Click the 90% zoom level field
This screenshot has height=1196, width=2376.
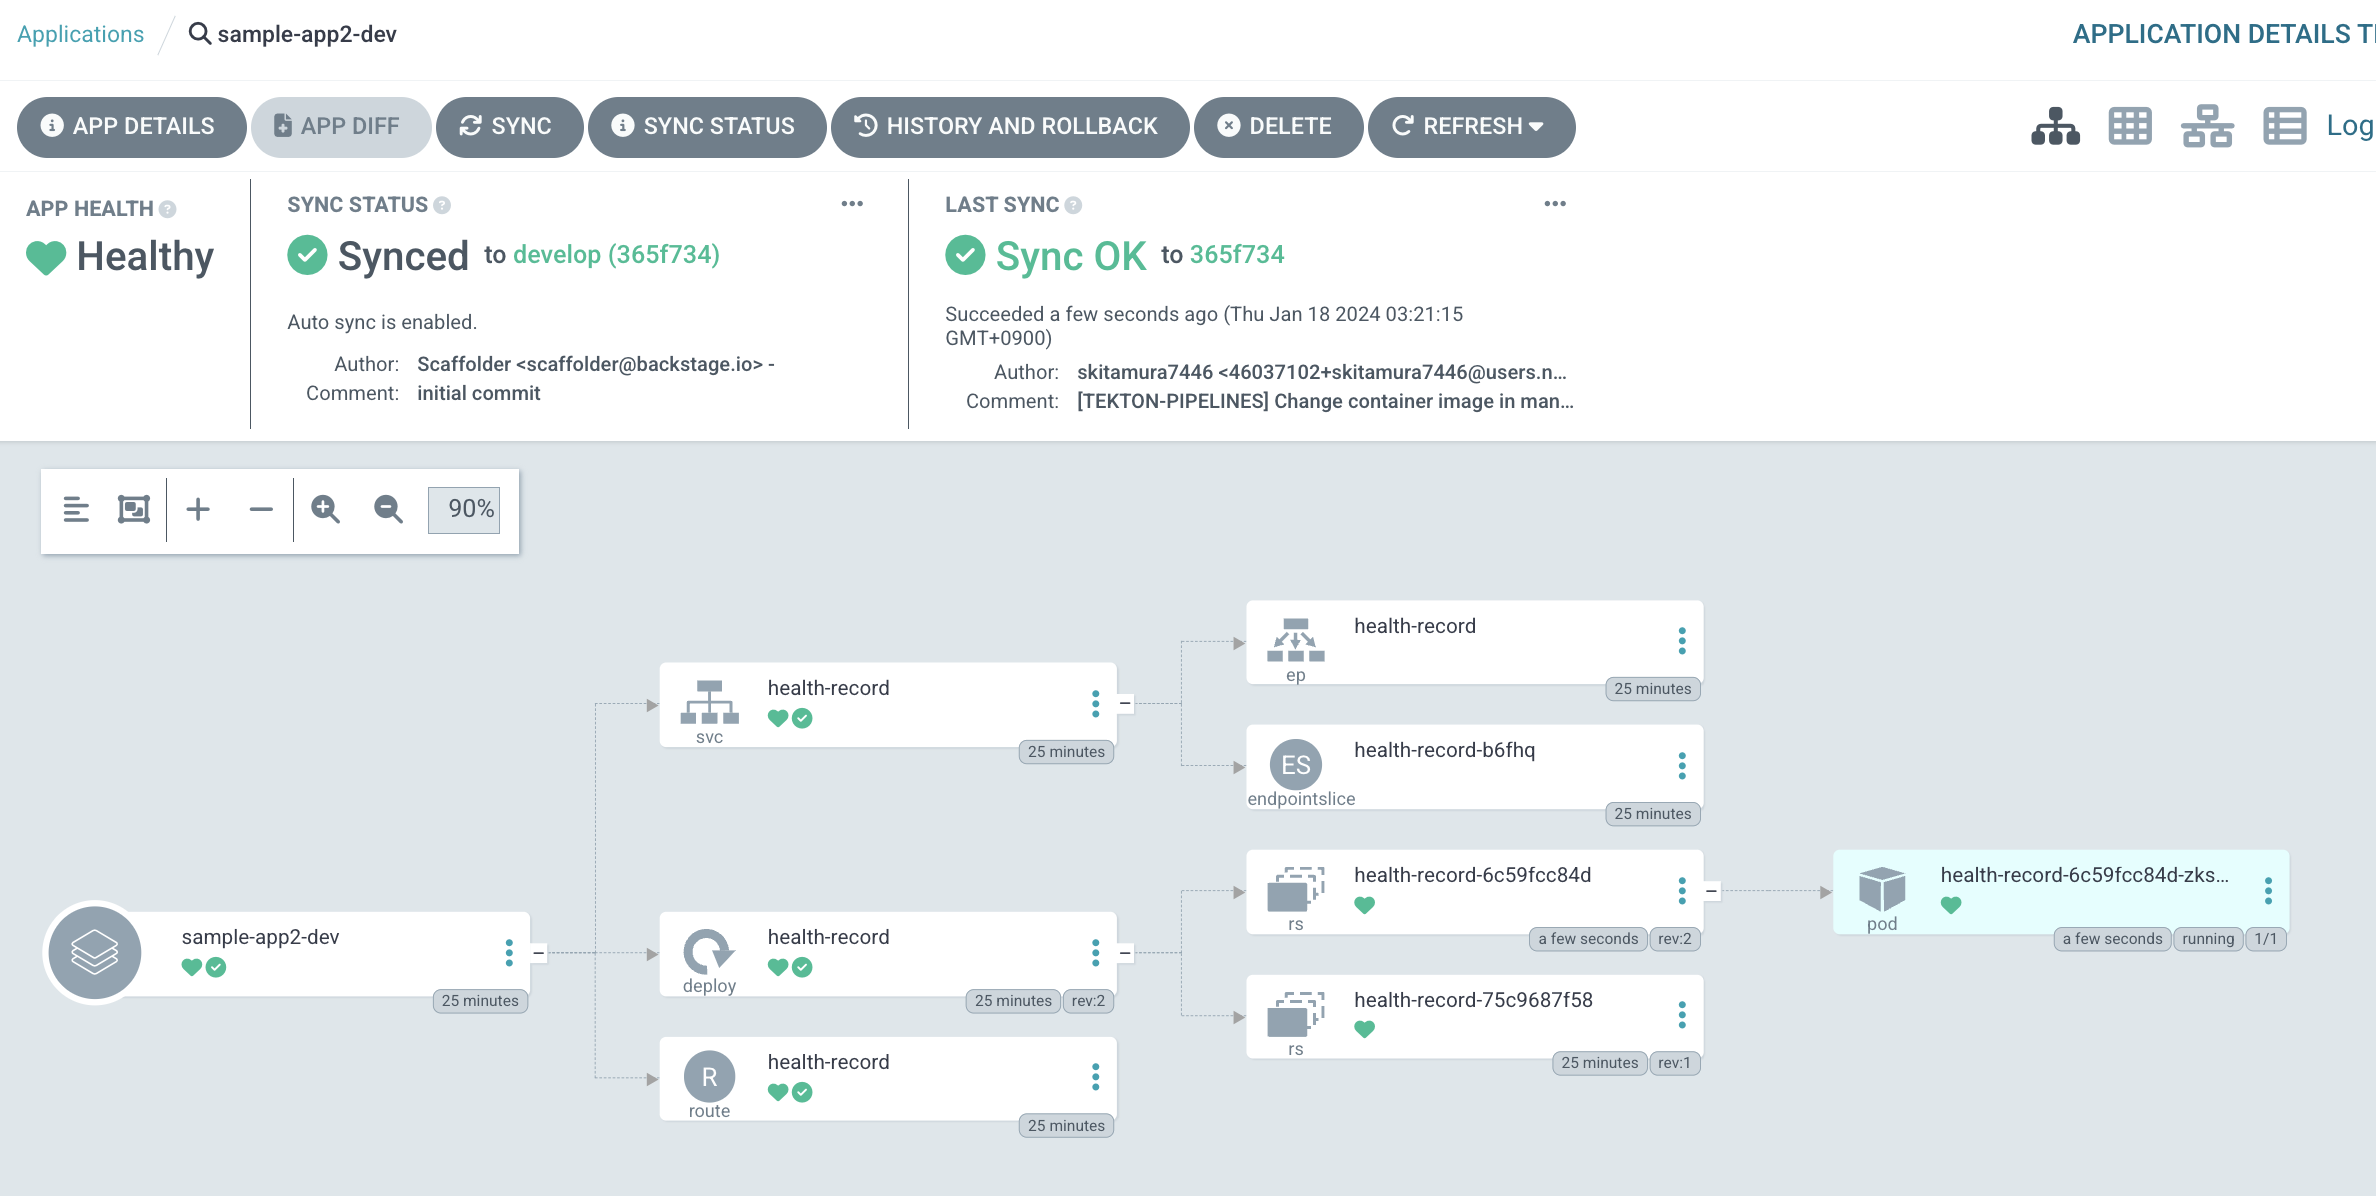pyautogui.click(x=464, y=510)
